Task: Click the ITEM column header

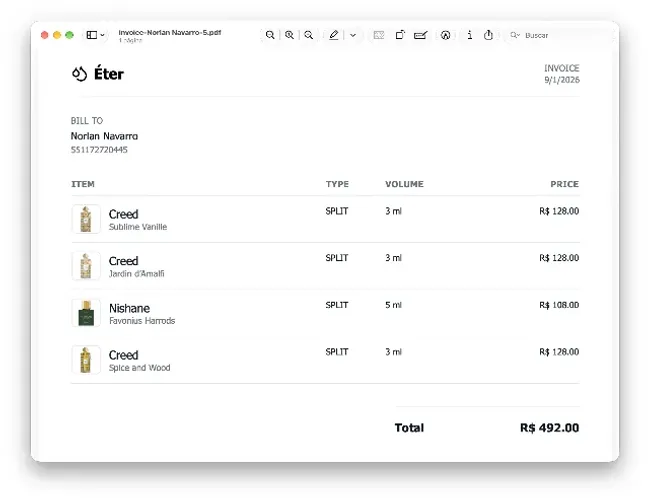Action: coord(83,184)
